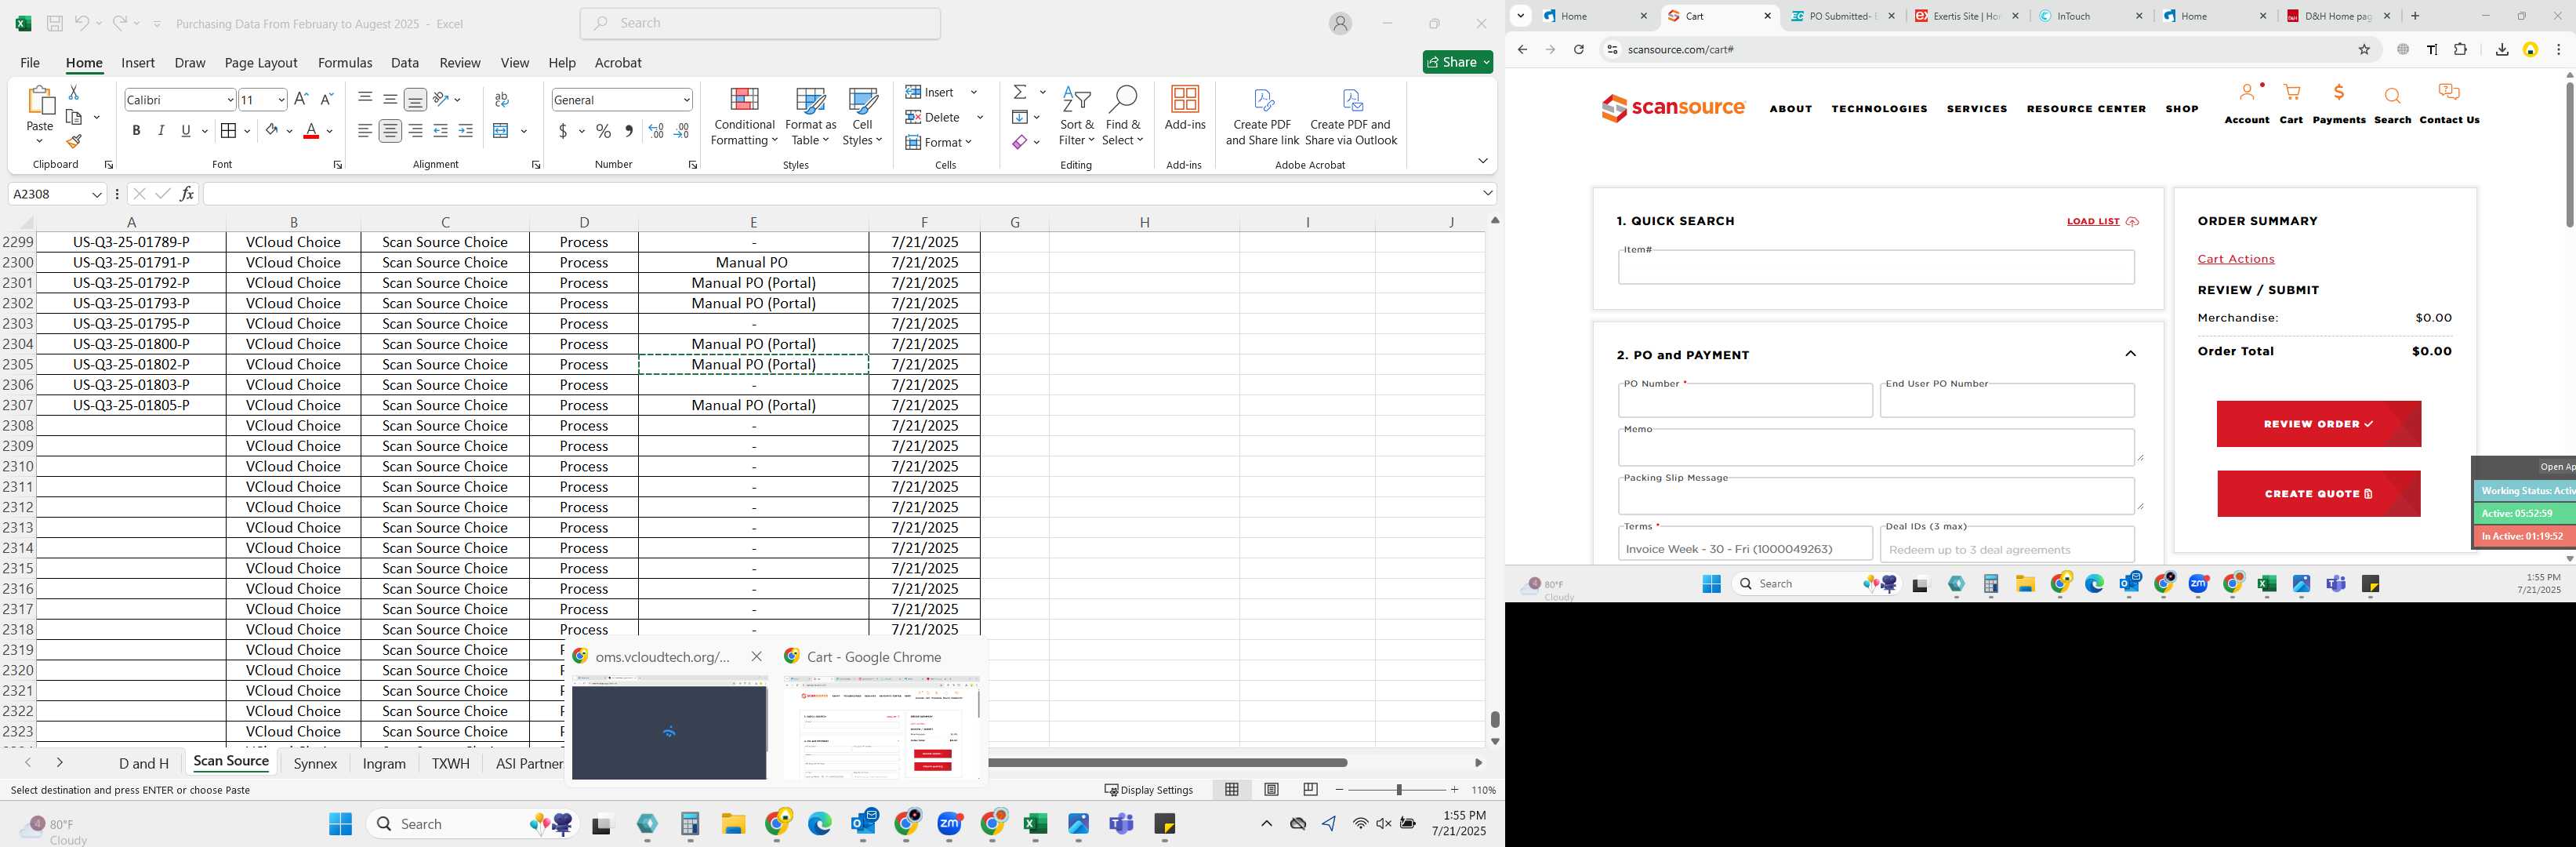Collapse the PO and PAYMENT section chevron

pyautogui.click(x=2130, y=354)
